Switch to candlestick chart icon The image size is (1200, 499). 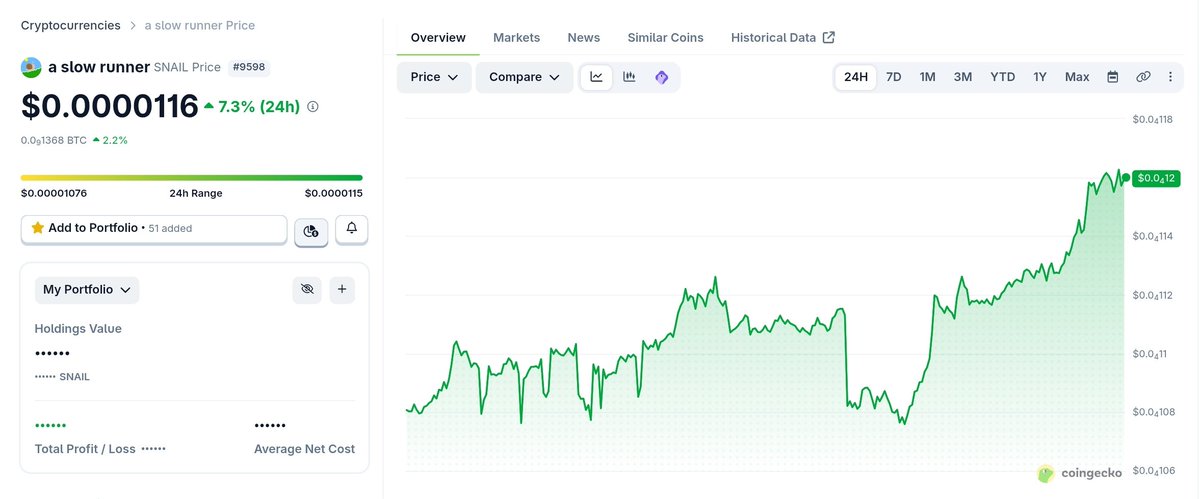coord(629,77)
